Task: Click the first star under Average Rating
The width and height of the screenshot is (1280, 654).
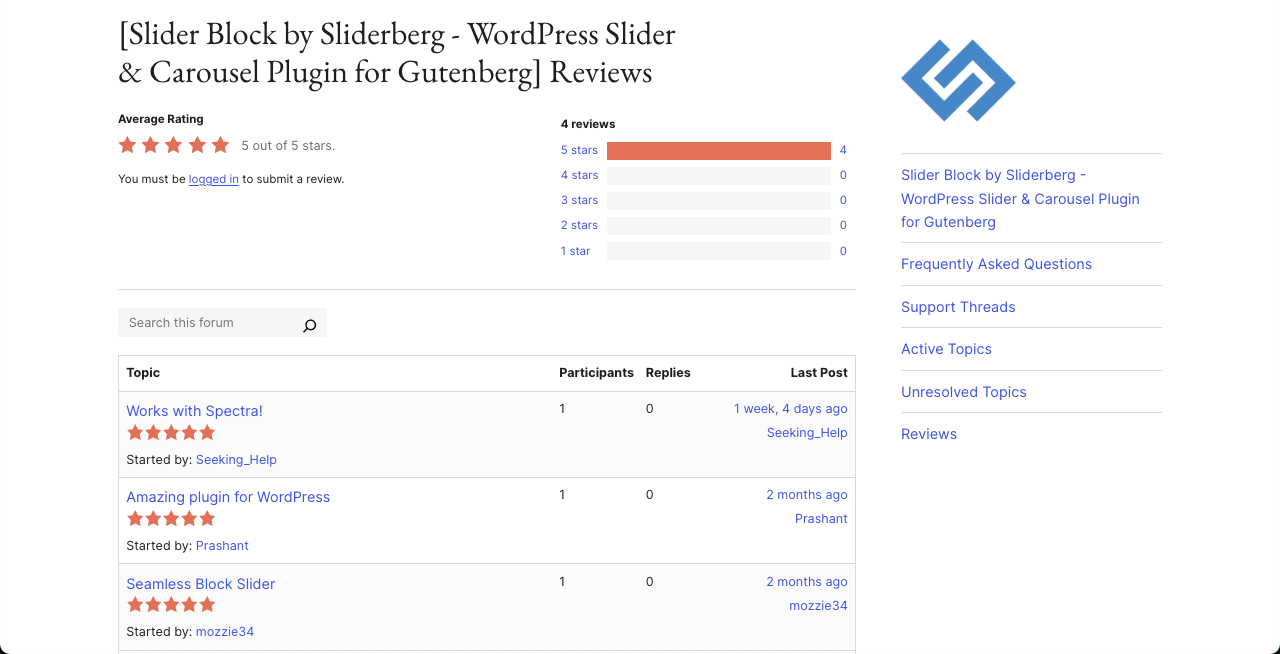Action: tap(127, 144)
